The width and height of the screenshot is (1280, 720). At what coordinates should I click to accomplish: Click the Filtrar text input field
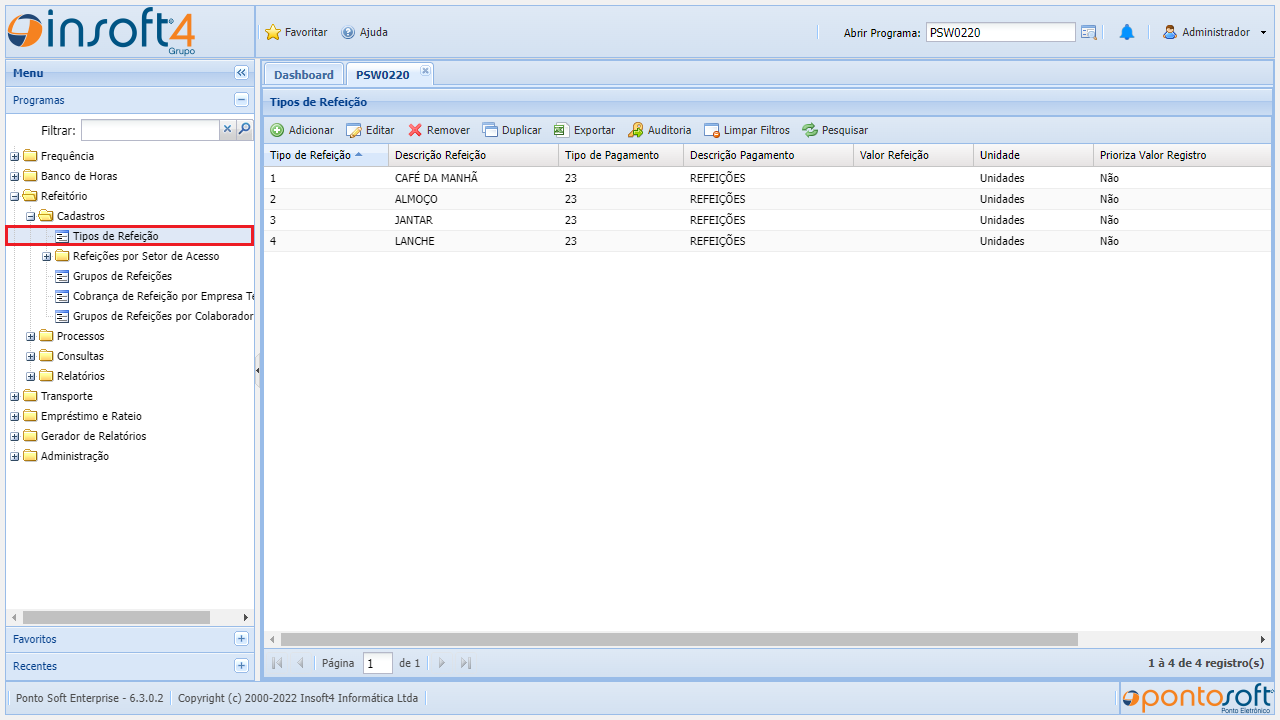pos(150,130)
